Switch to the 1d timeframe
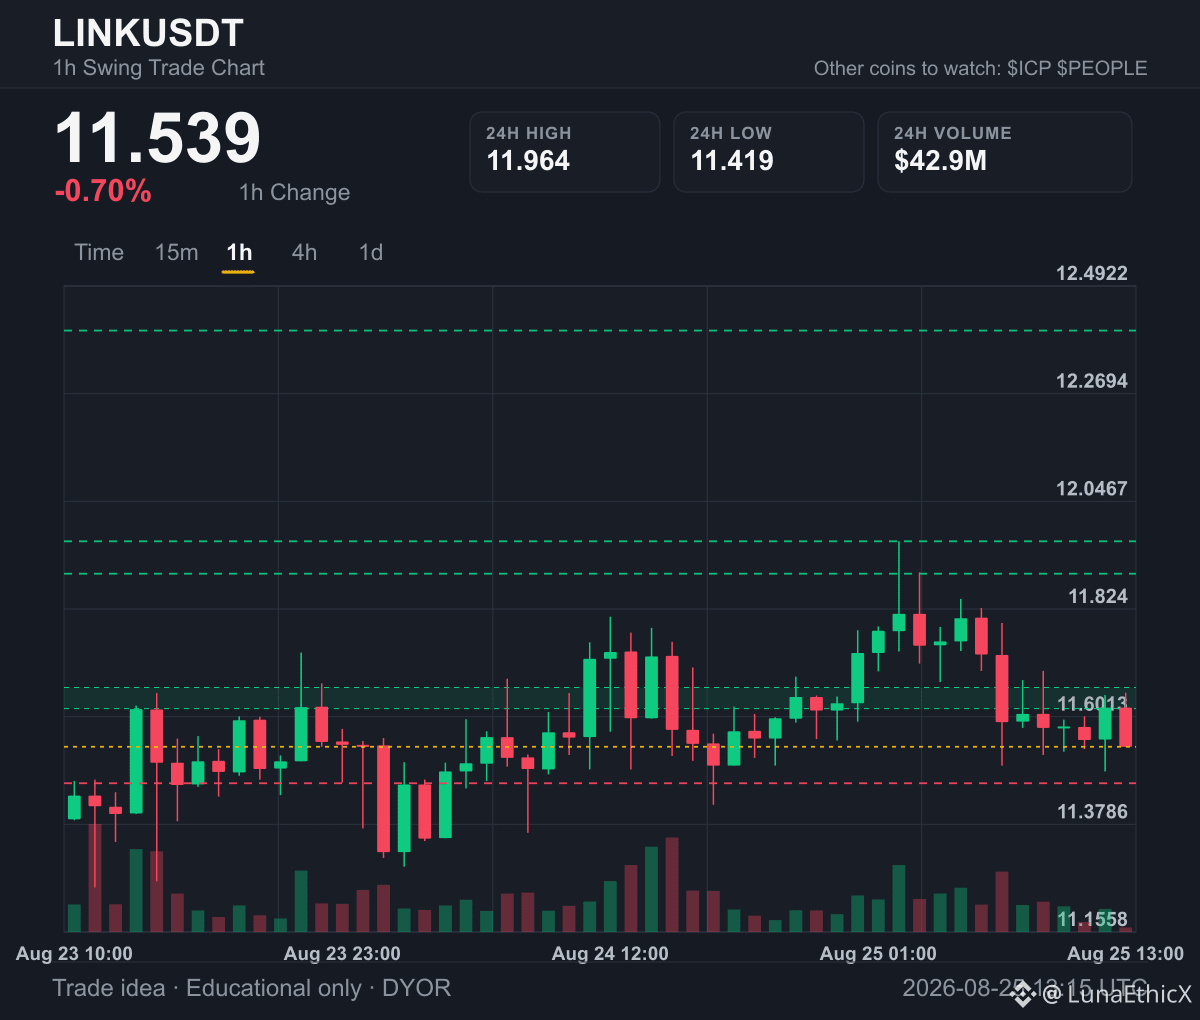 point(371,252)
